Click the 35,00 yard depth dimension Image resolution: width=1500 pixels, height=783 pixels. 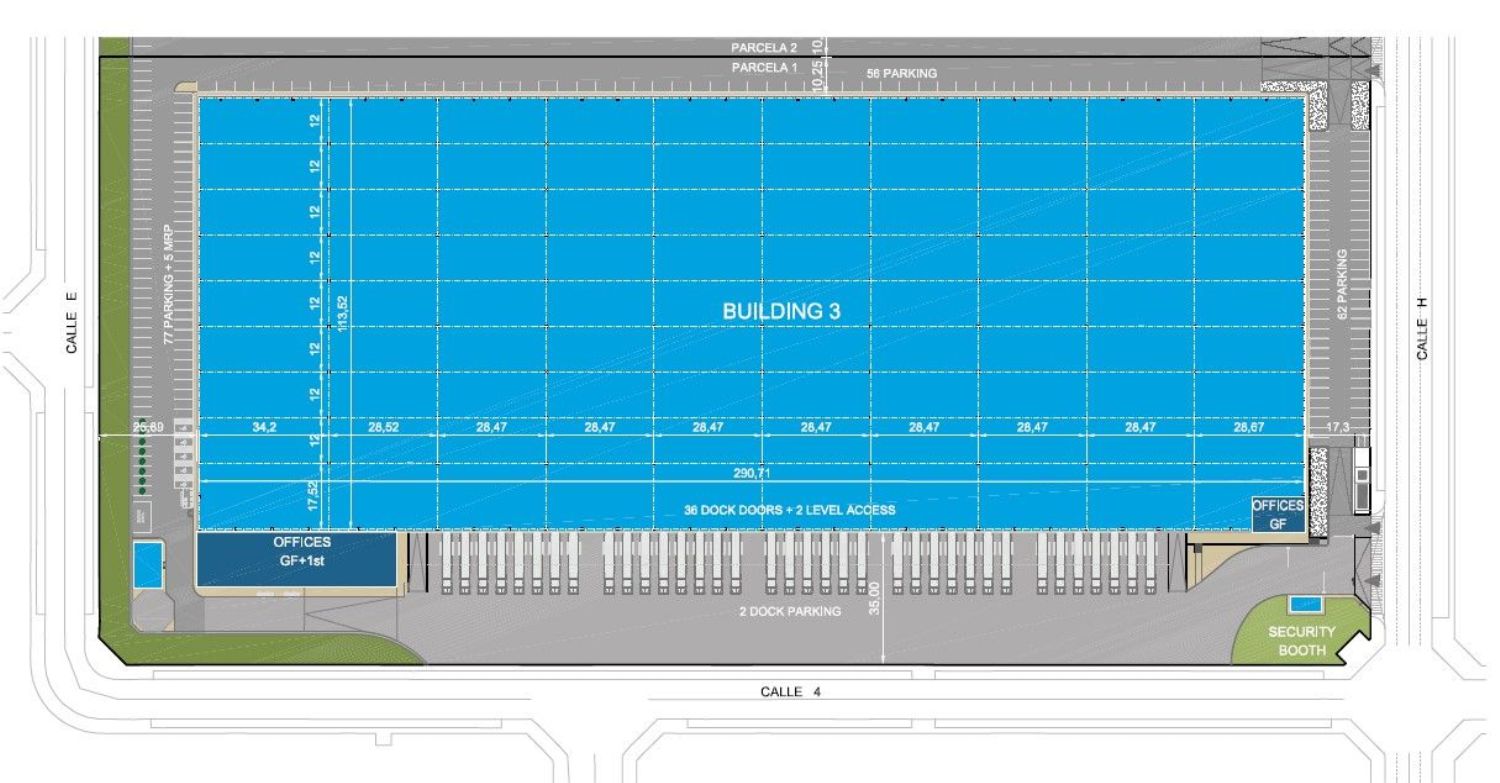pos(874,599)
